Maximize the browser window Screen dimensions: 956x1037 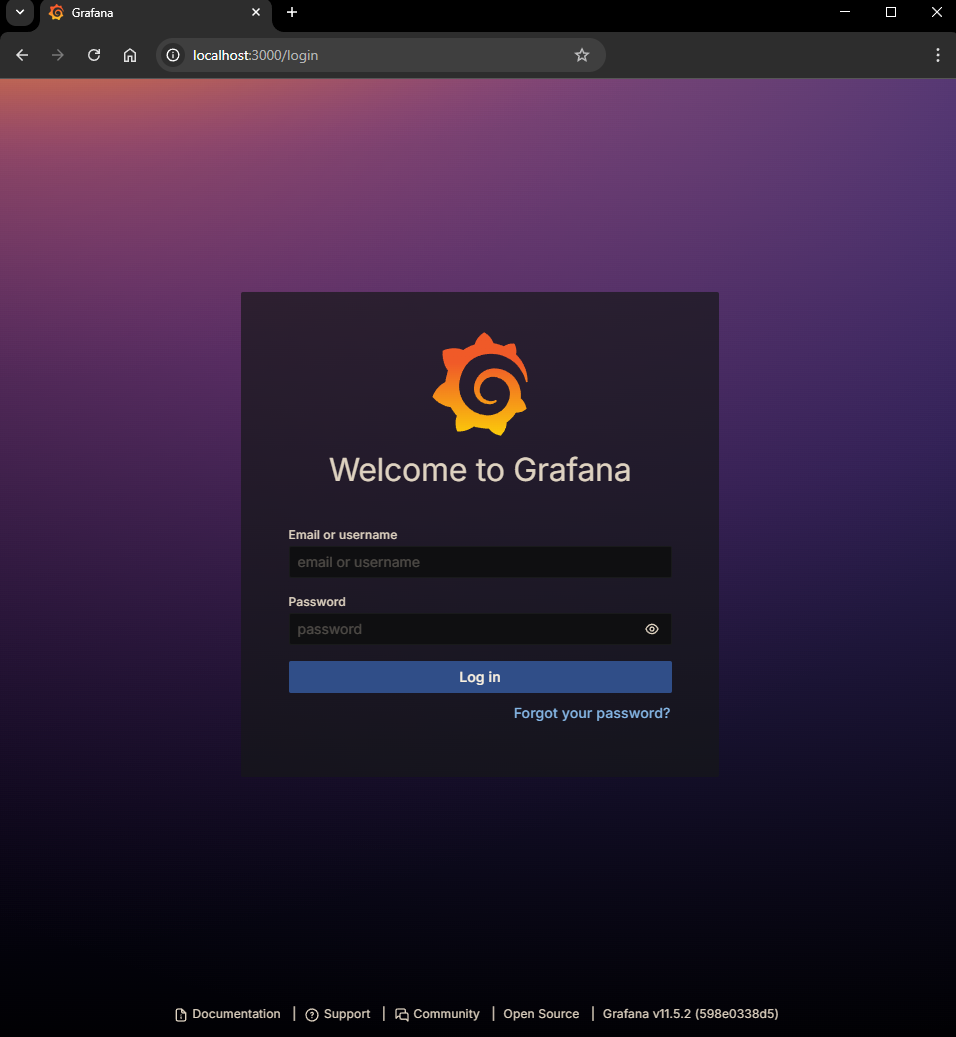coord(891,12)
